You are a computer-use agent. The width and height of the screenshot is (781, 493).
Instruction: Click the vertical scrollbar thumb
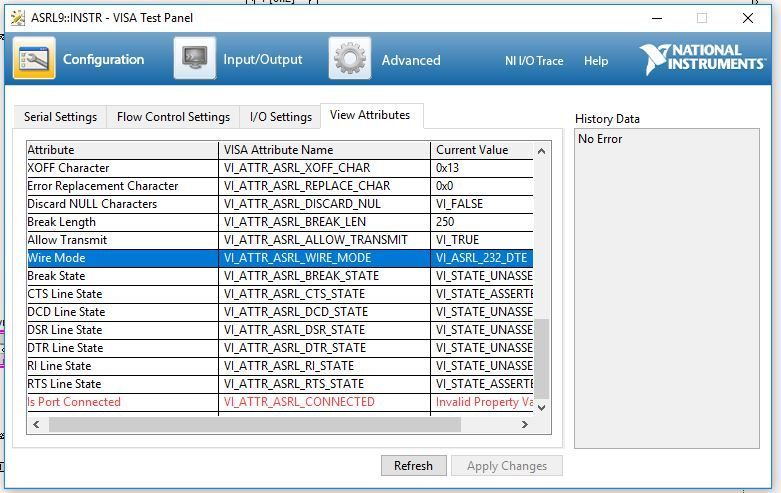[542, 359]
